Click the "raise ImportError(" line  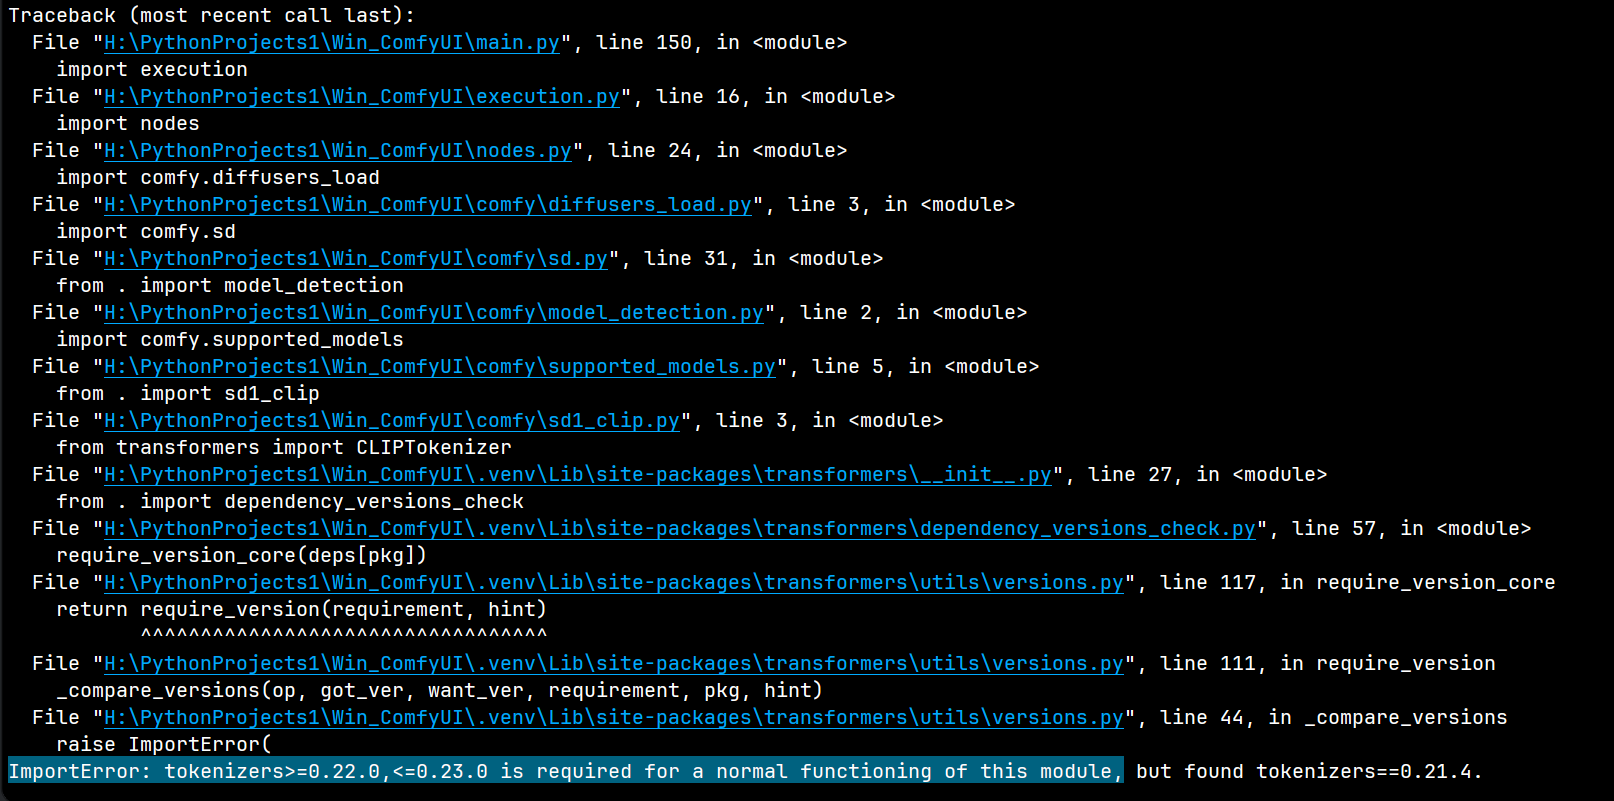(x=164, y=745)
